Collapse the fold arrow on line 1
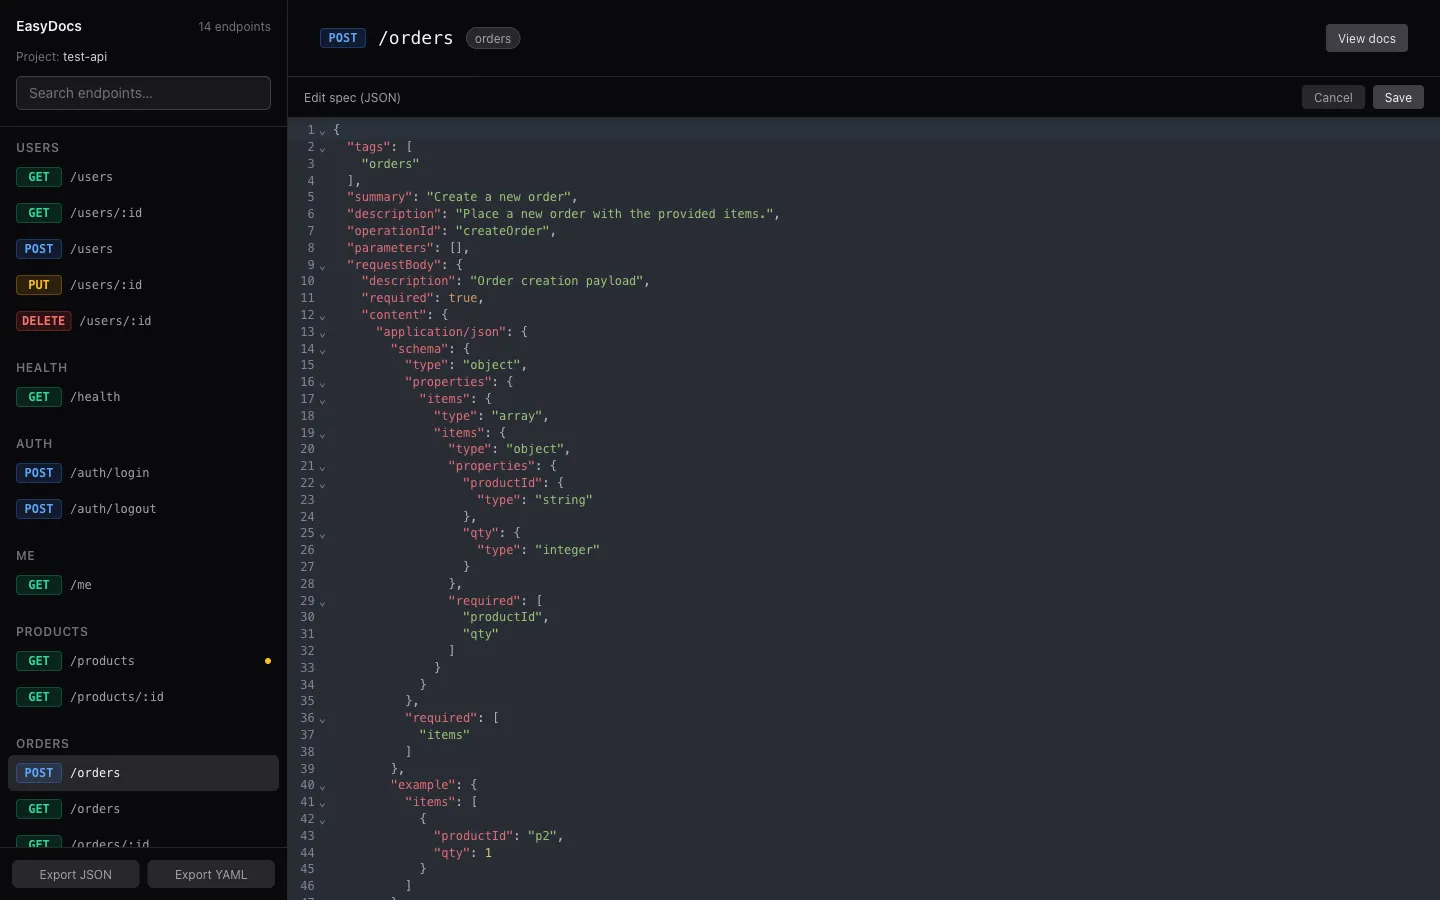This screenshot has width=1440, height=900. point(322,131)
